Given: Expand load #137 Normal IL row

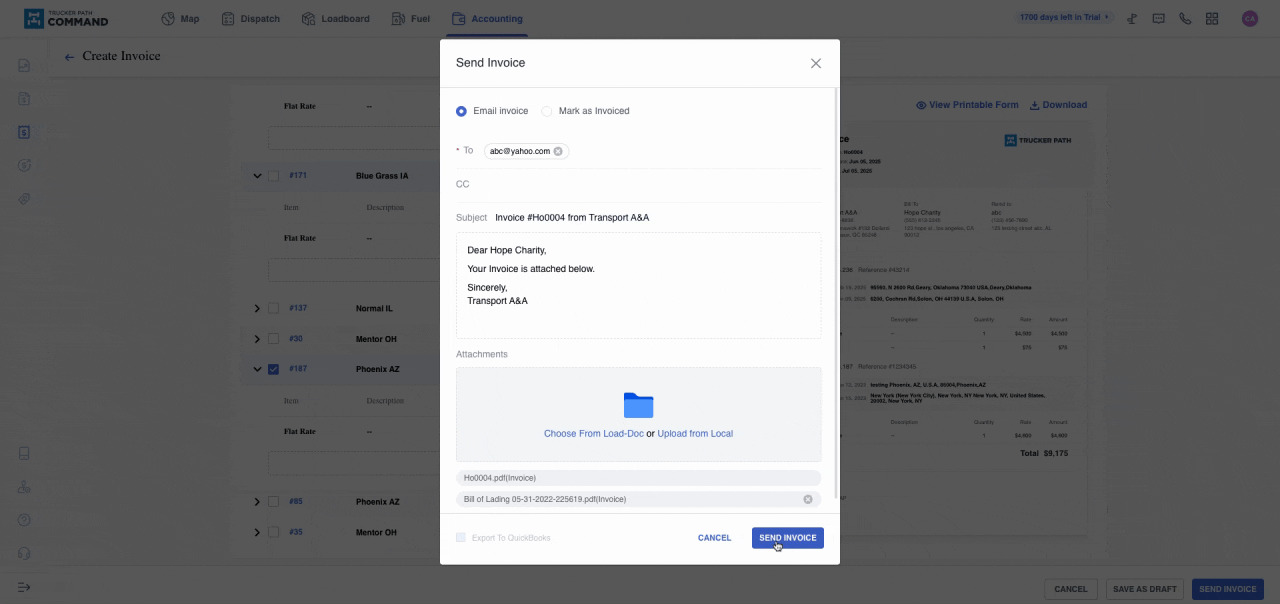Looking at the screenshot, I should [x=257, y=308].
